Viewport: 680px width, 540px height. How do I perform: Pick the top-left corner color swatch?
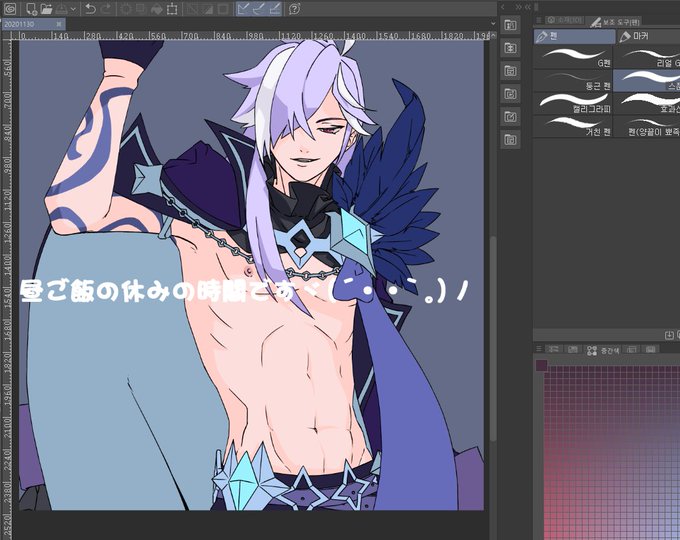[541, 365]
